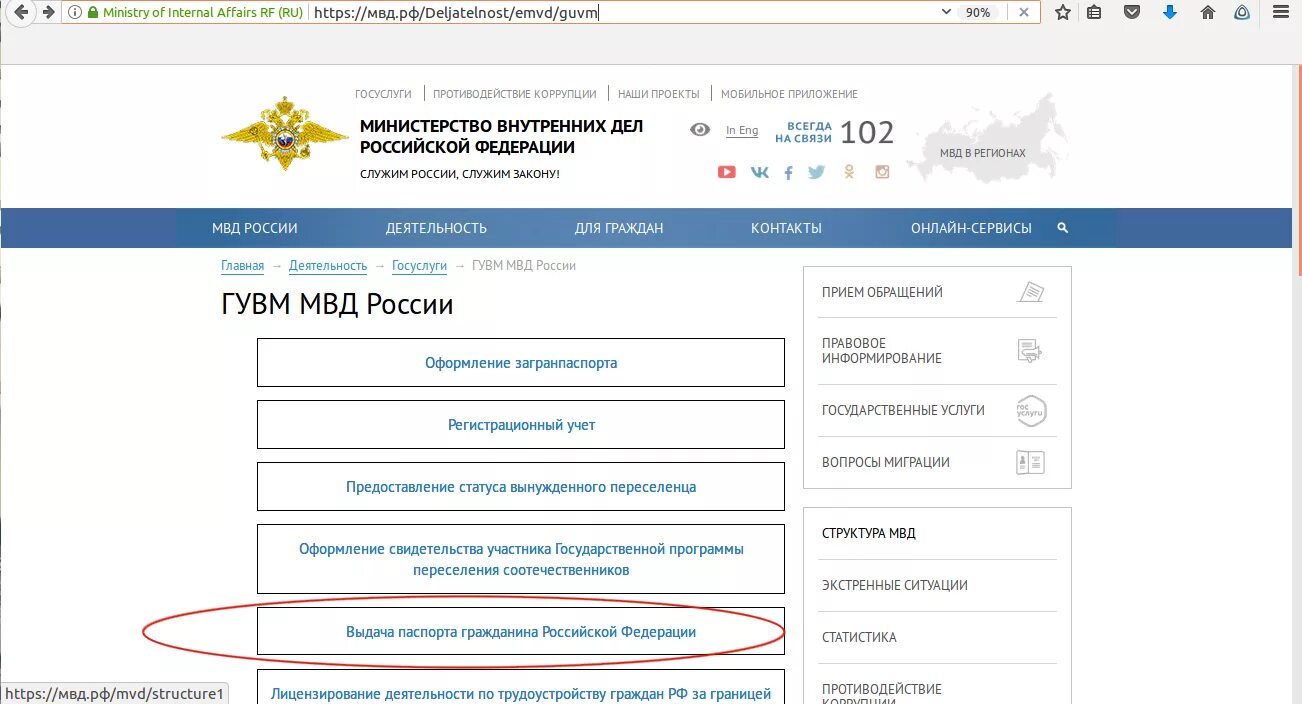Screen dimensions: 1302x704
Task: Open the bookmarks library icon
Action: pyautogui.click(x=1094, y=13)
